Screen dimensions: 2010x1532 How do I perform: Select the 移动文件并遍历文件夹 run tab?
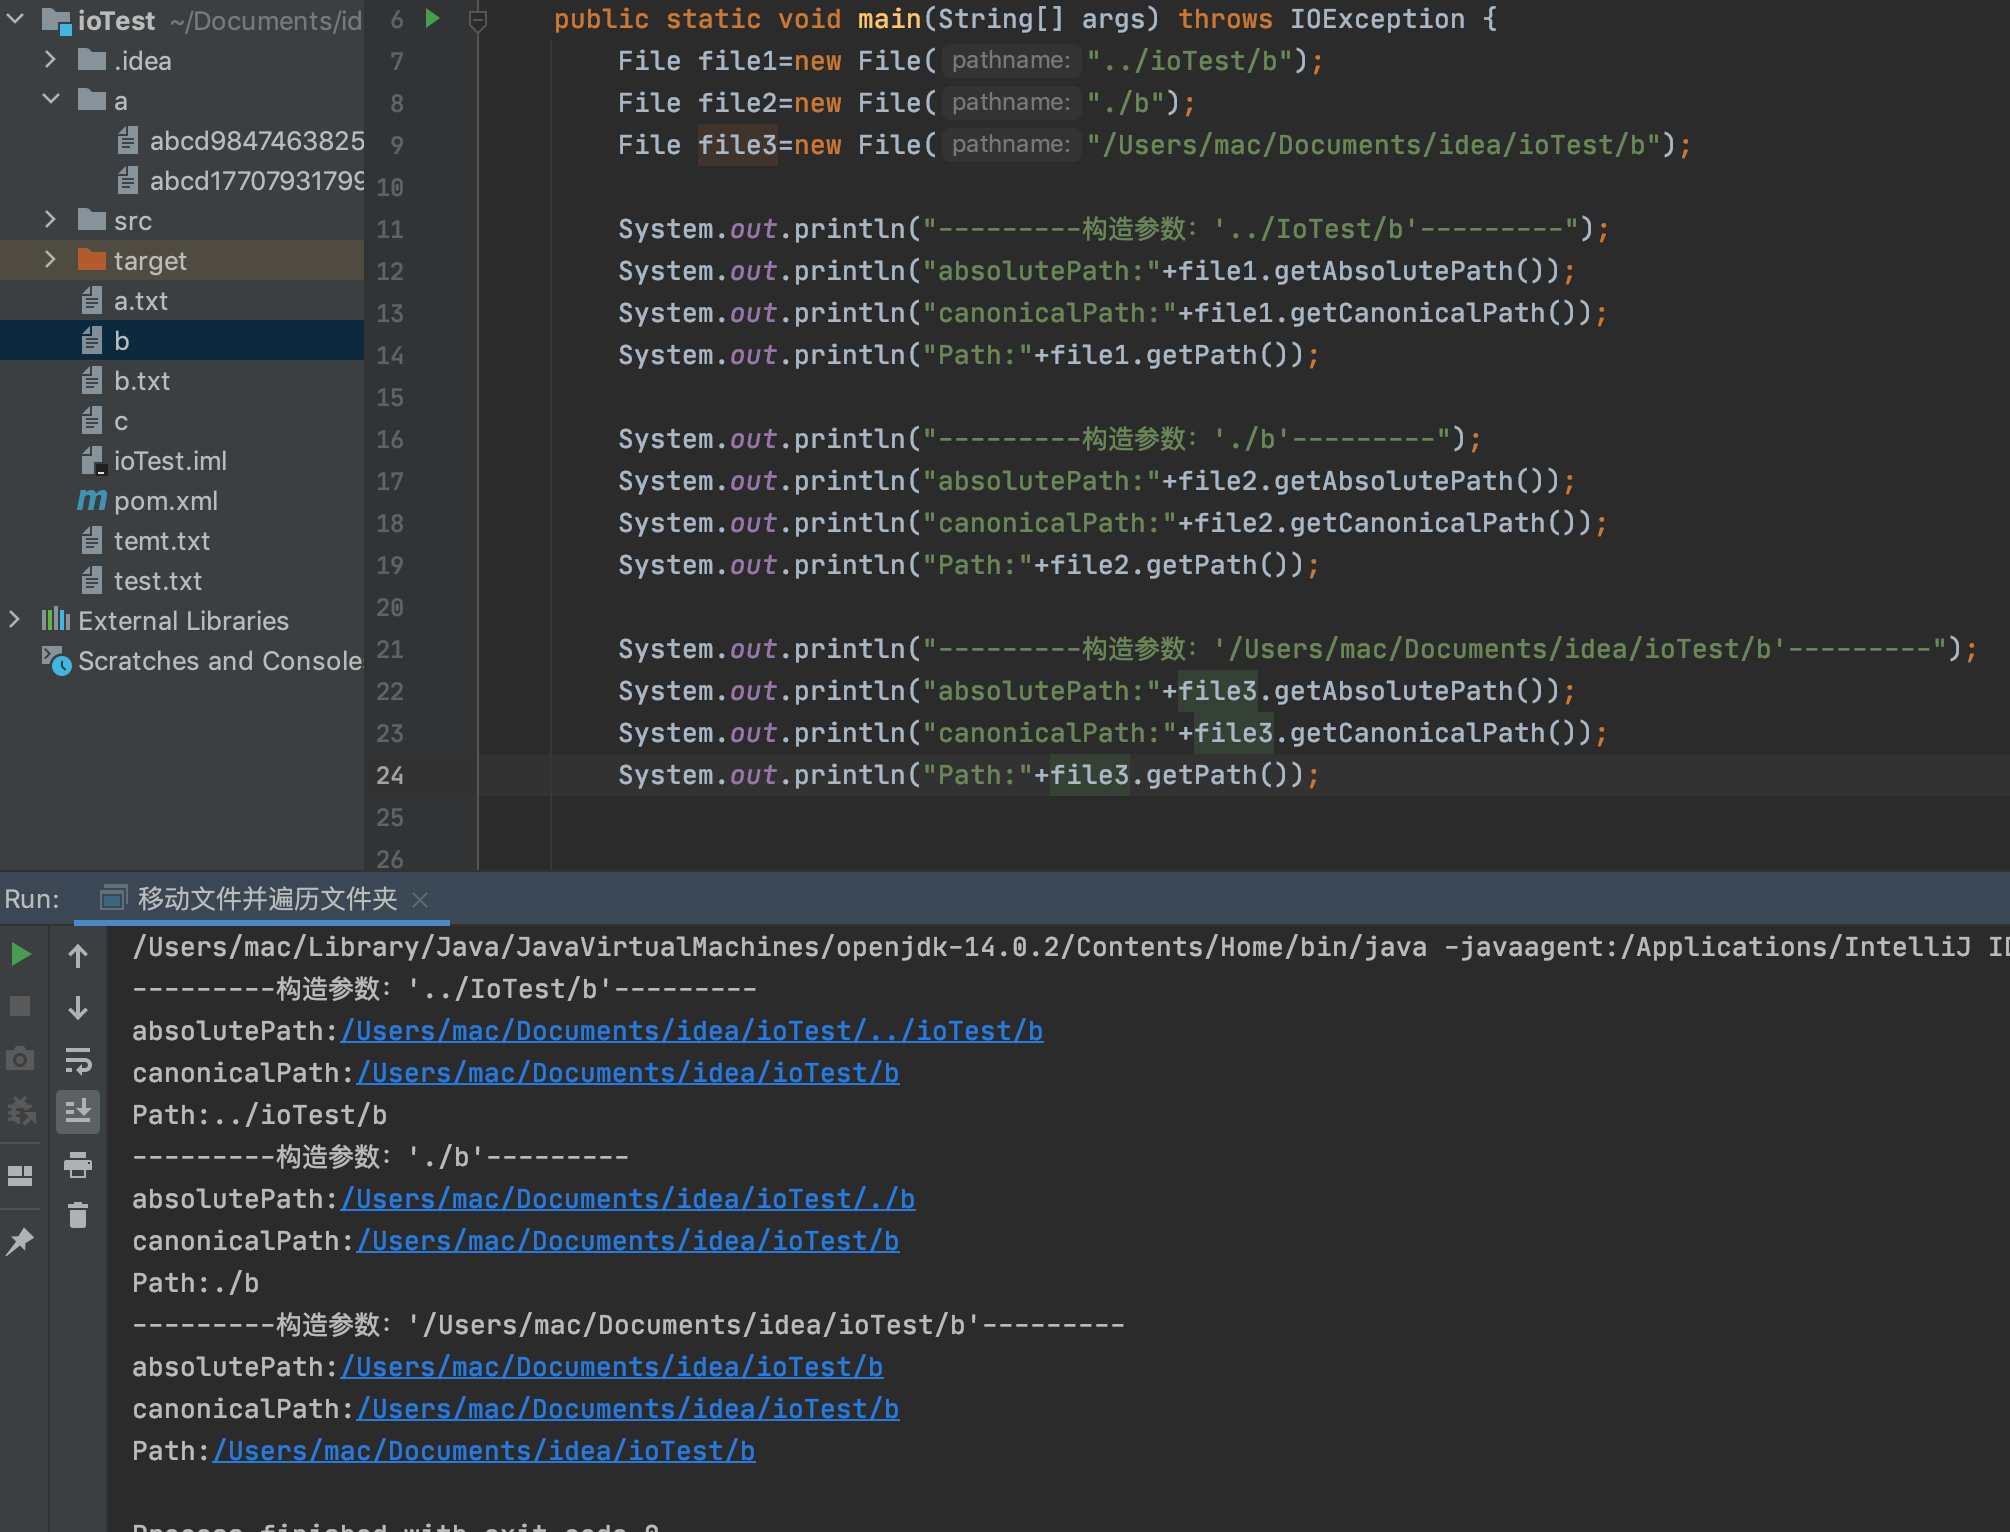click(266, 899)
